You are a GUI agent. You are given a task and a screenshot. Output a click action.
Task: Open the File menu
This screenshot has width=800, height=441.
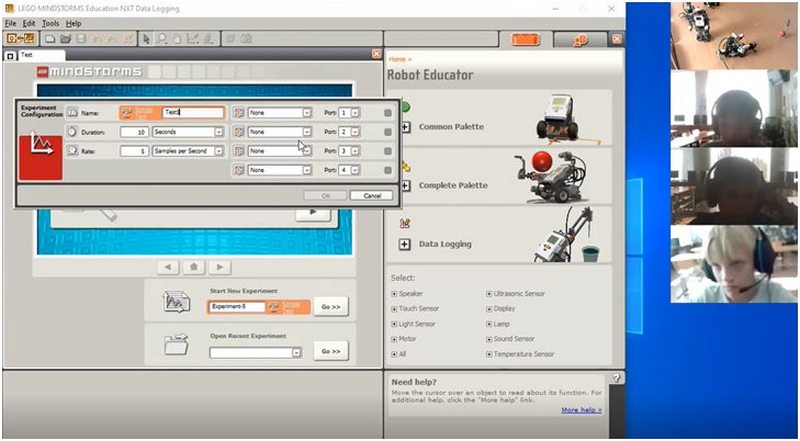[10, 23]
